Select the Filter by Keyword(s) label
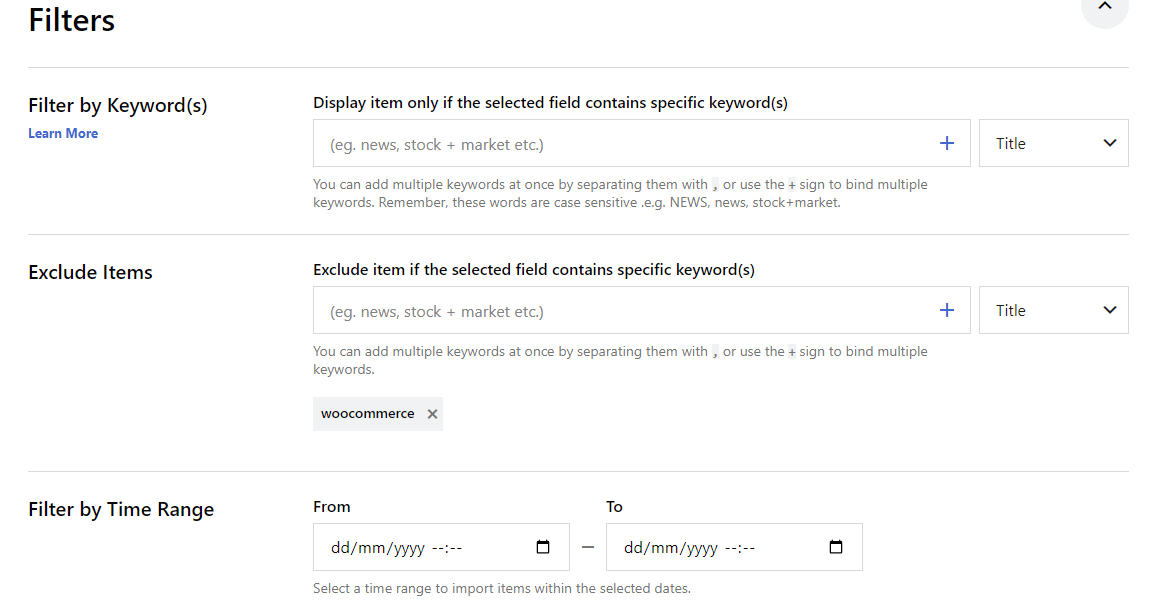The height and width of the screenshot is (601, 1153). click(x=116, y=105)
